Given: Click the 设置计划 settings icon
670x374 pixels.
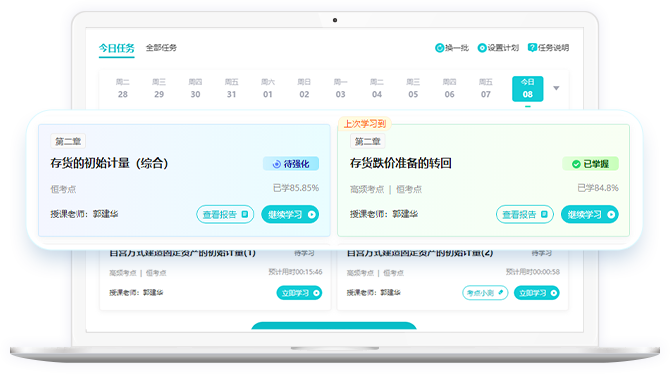Looking at the screenshot, I should pos(482,48).
